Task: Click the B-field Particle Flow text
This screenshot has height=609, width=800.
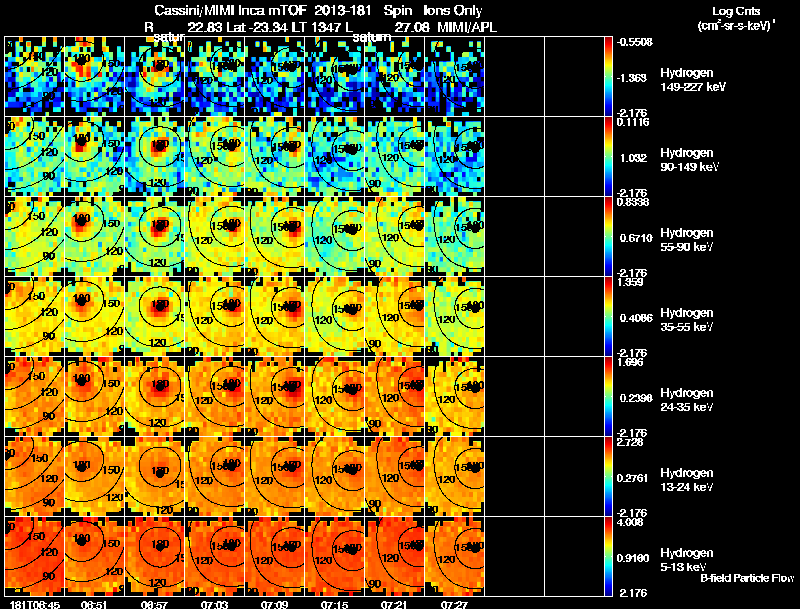Action: [747, 578]
